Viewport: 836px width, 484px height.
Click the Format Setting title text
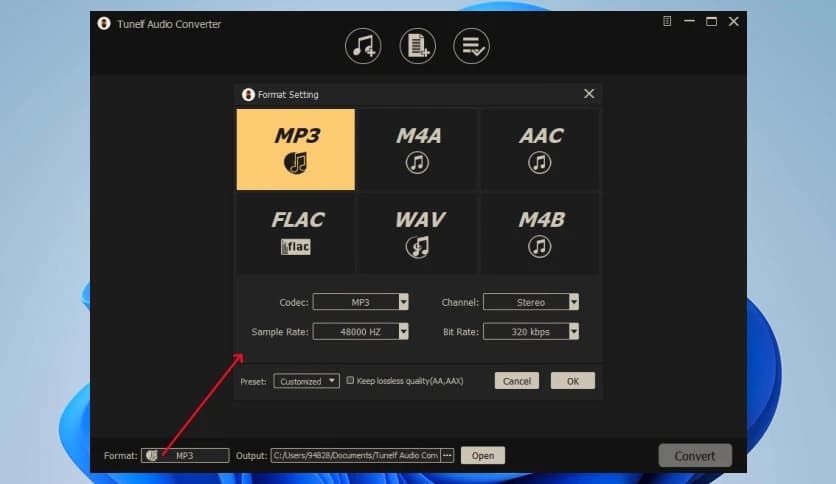[288, 94]
